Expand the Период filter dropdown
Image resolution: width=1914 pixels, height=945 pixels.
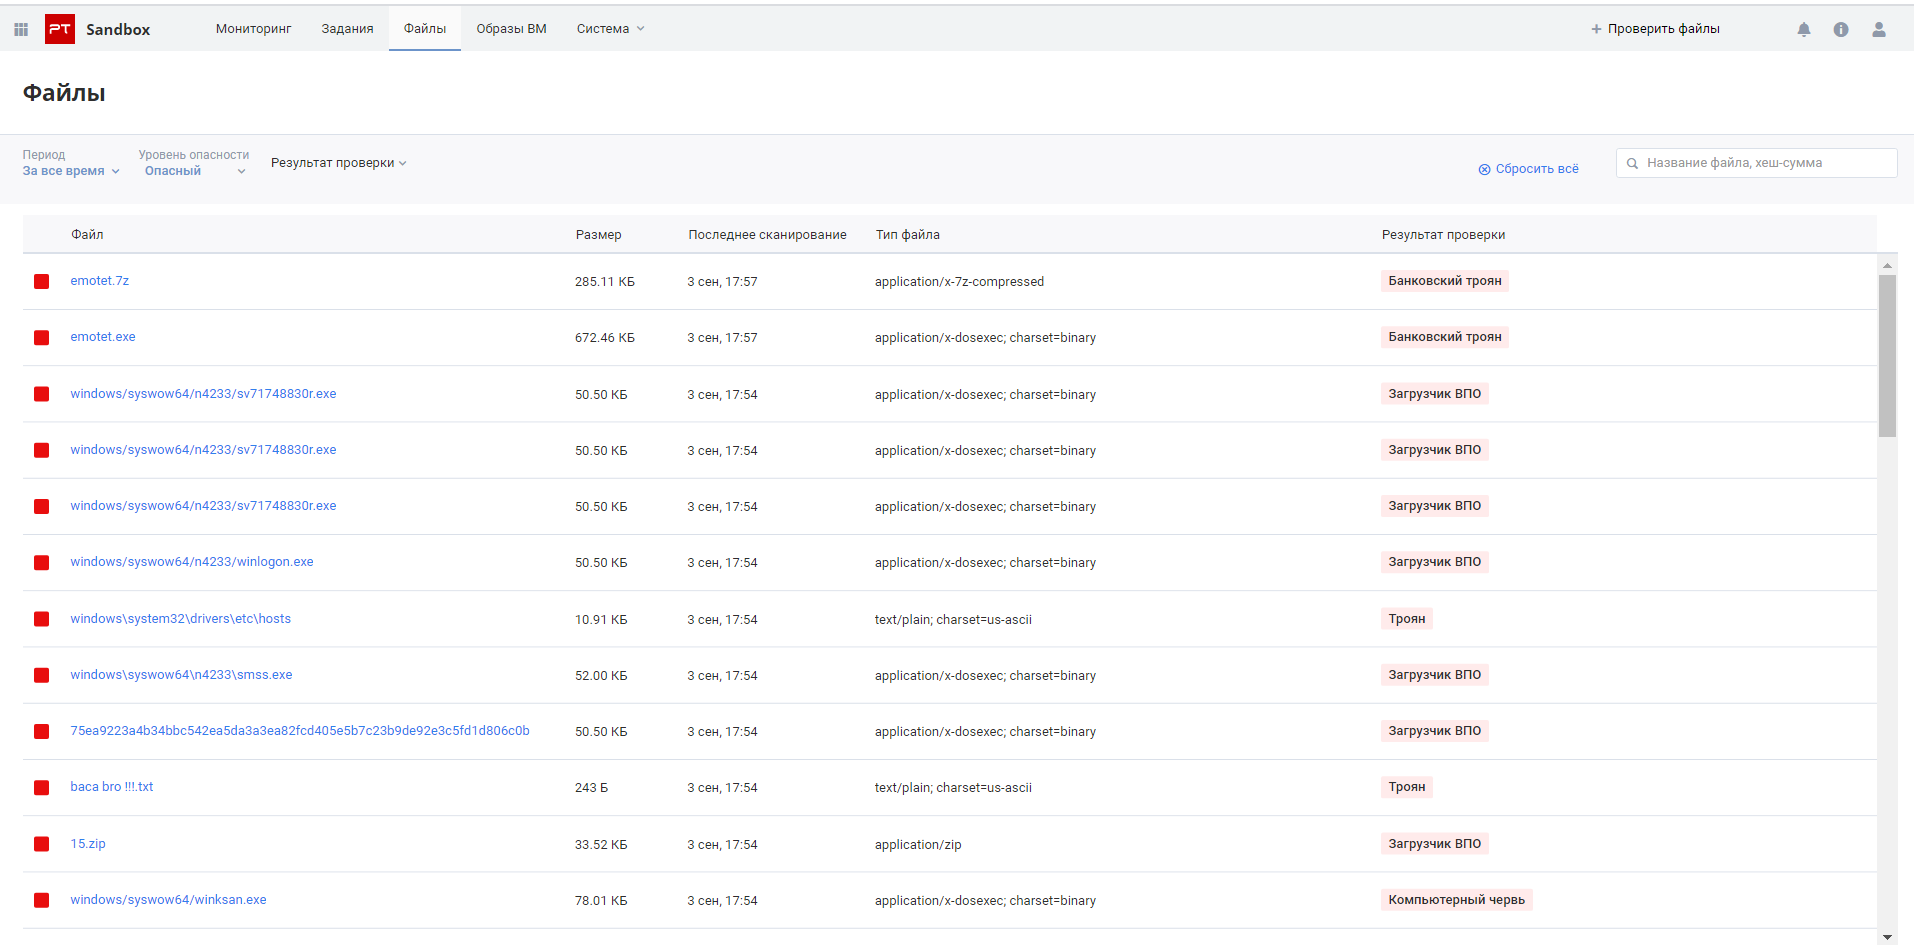pos(71,171)
